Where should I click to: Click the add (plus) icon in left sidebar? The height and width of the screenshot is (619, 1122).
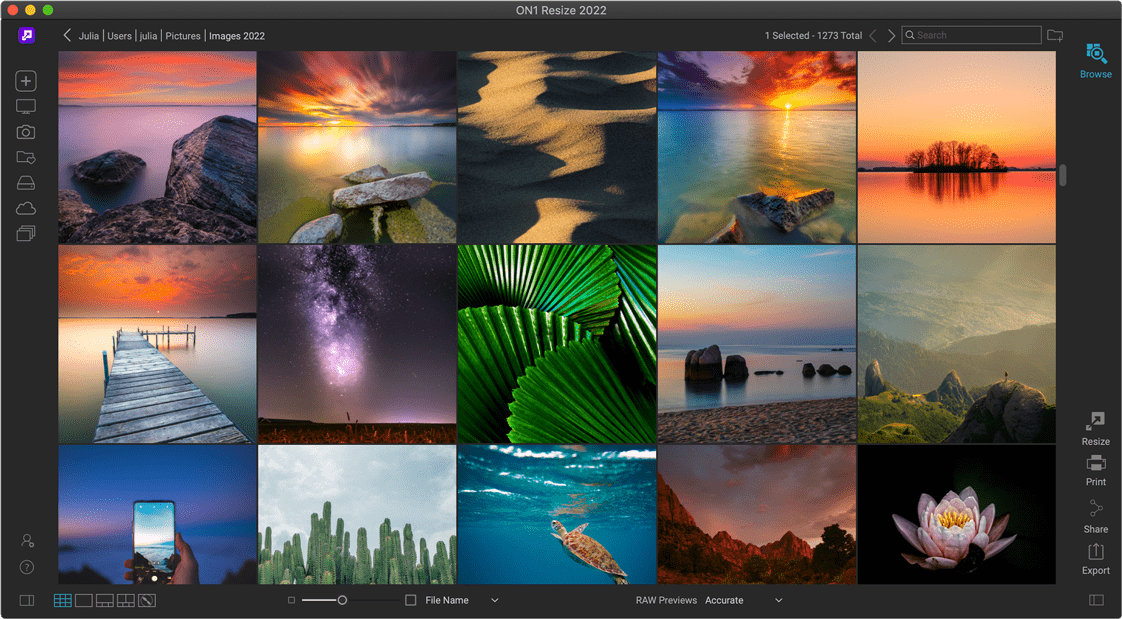(x=26, y=81)
